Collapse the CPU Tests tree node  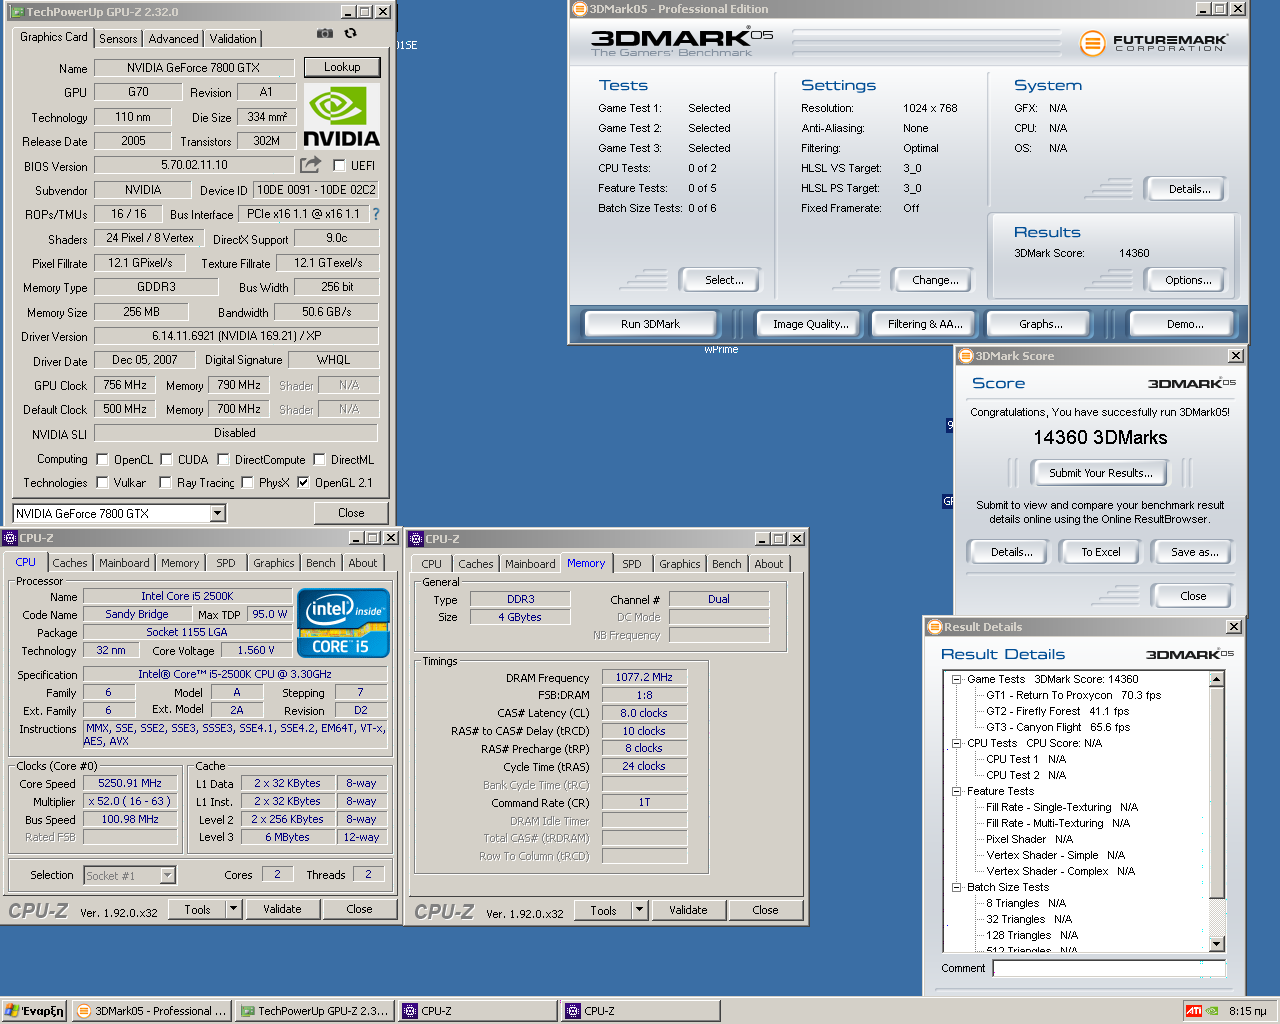[x=956, y=743]
